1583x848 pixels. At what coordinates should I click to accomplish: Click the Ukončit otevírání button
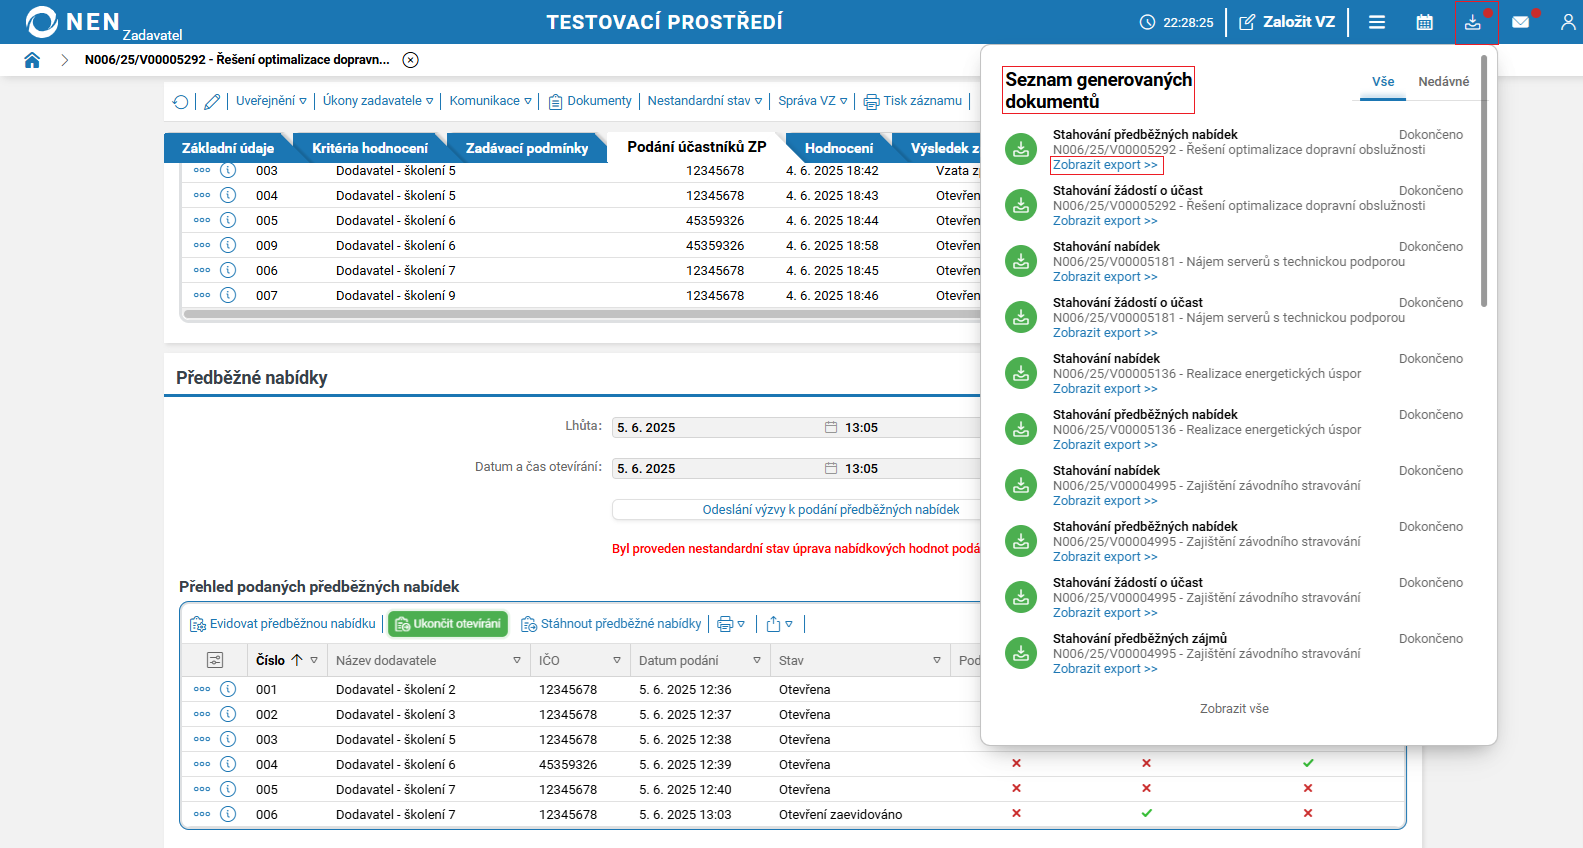(448, 624)
